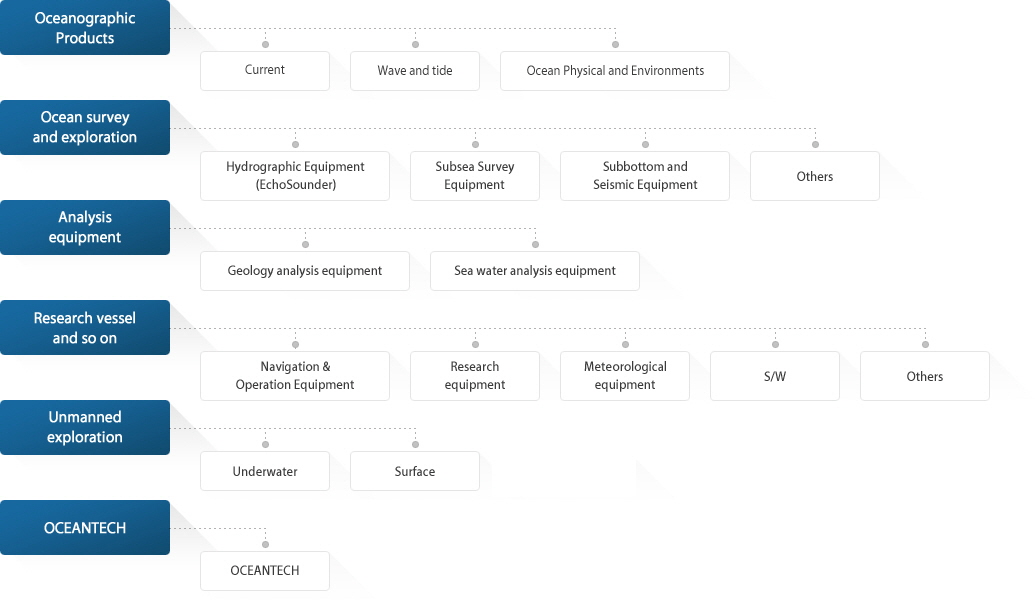Open the Underwater exploration link

[x=265, y=471]
